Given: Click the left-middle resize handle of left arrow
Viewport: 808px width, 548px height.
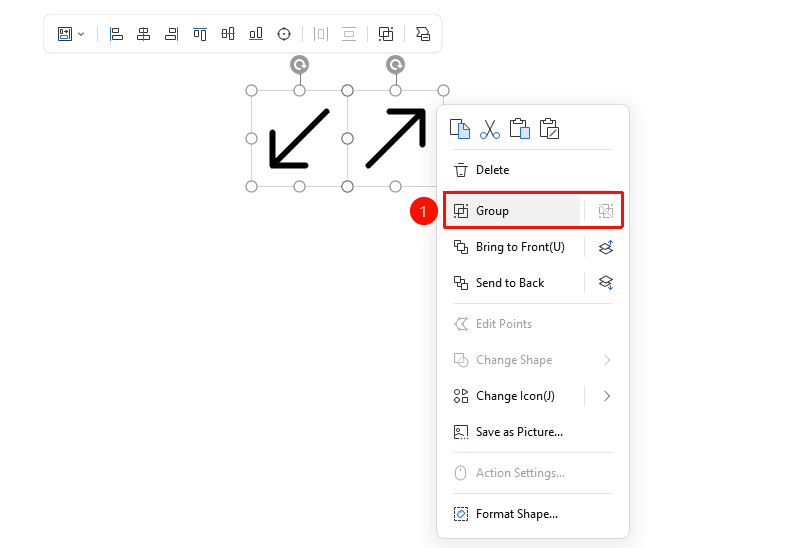Looking at the screenshot, I should click(251, 139).
